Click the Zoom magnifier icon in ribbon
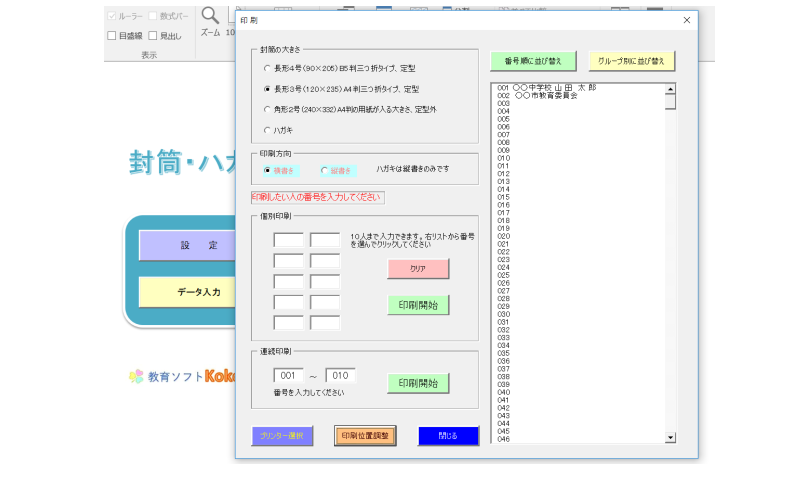The width and height of the screenshot is (800, 480). point(210,15)
